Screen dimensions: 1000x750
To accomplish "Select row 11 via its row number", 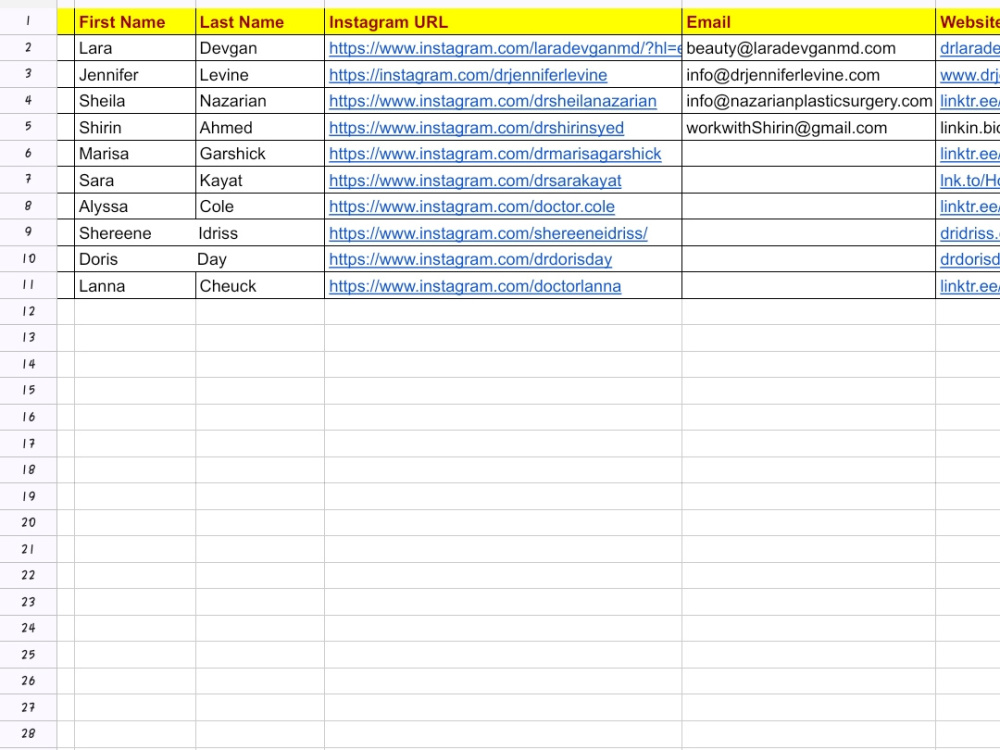I will click(x=28, y=285).
